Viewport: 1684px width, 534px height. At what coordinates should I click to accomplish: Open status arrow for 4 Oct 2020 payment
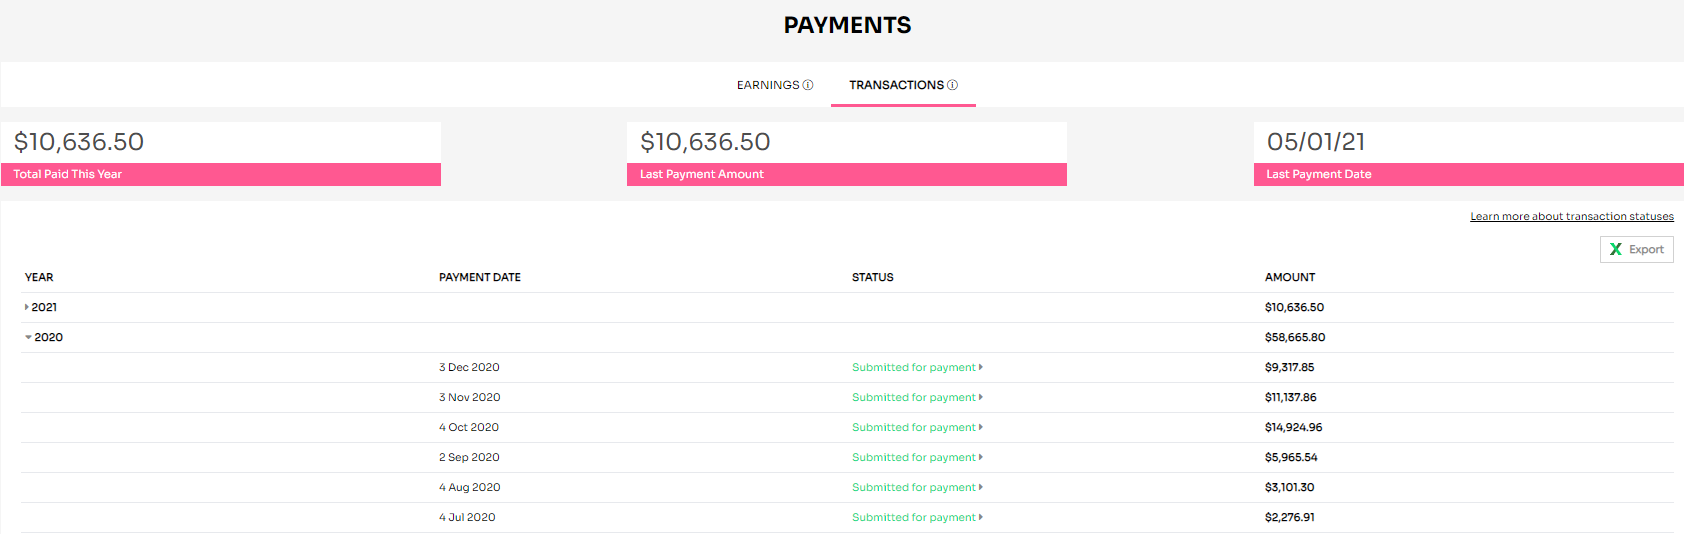click(x=981, y=427)
